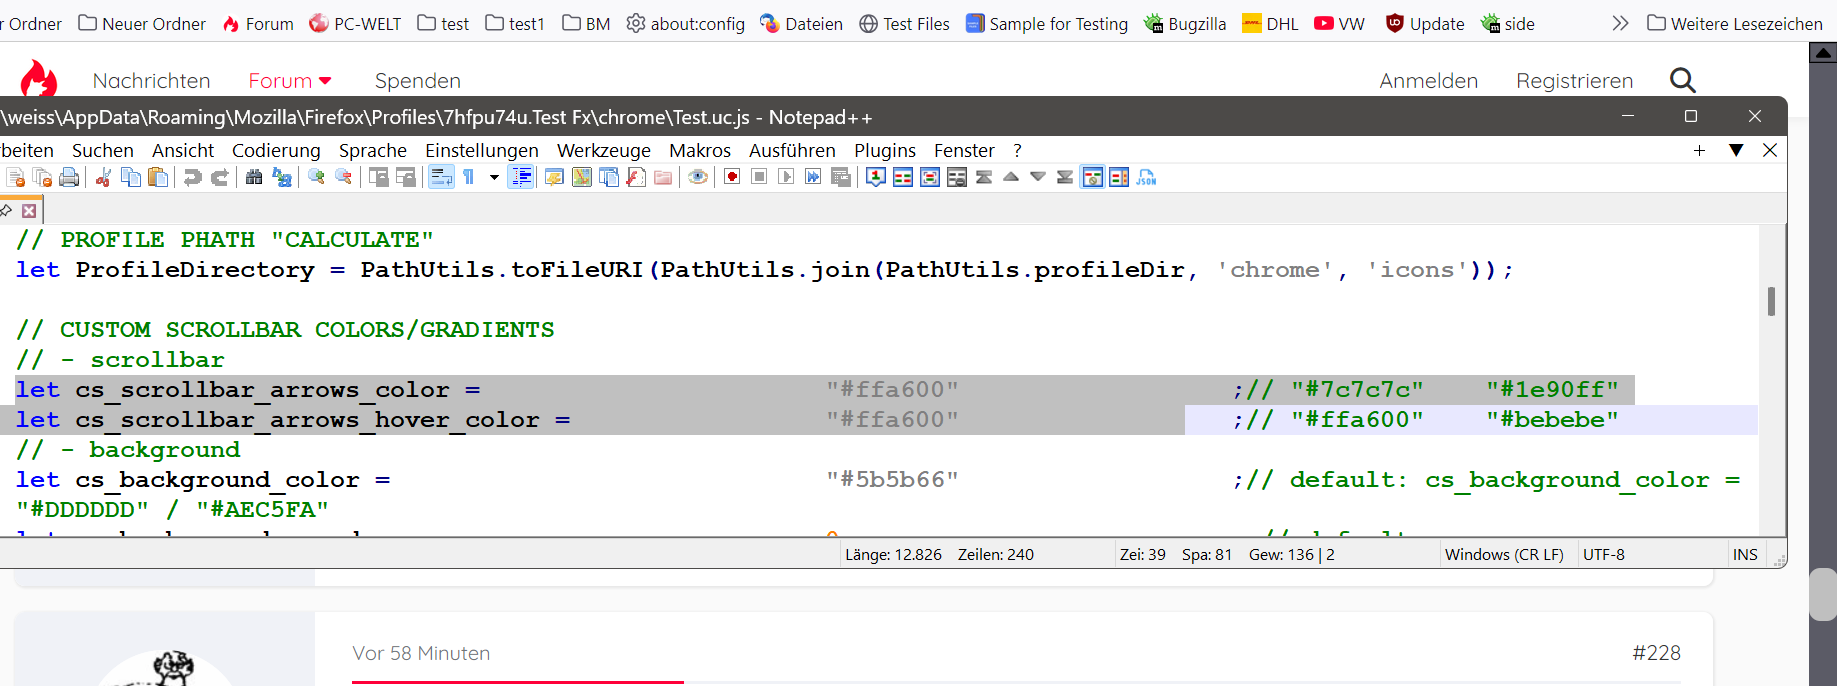
Task: Open the Einstellungen menu
Action: pos(482,150)
